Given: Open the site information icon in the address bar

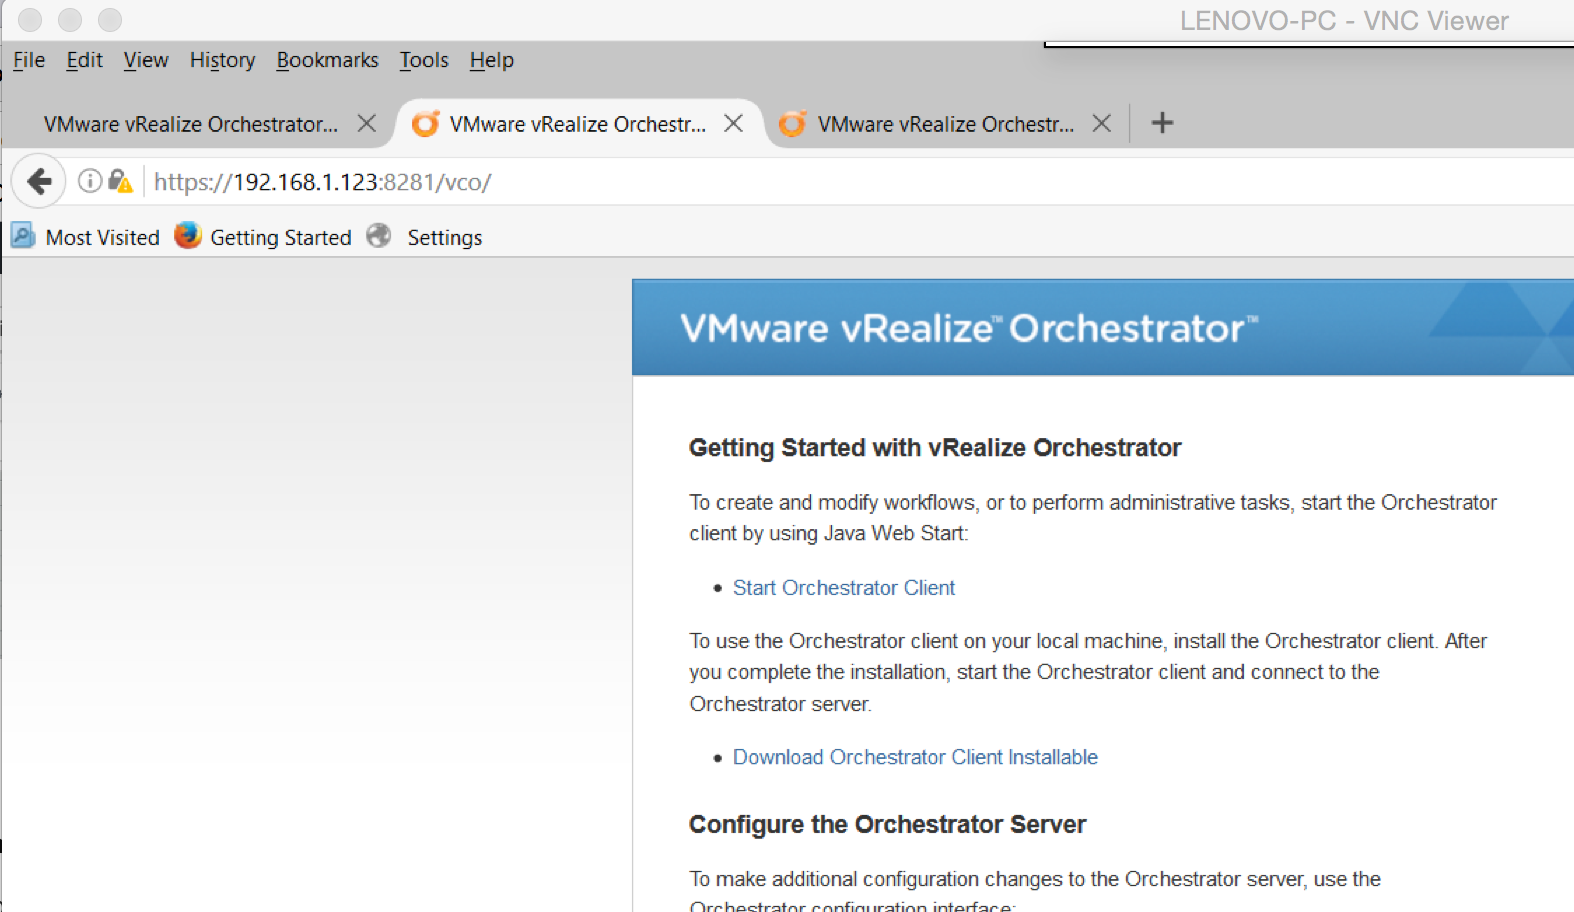Looking at the screenshot, I should [90, 181].
